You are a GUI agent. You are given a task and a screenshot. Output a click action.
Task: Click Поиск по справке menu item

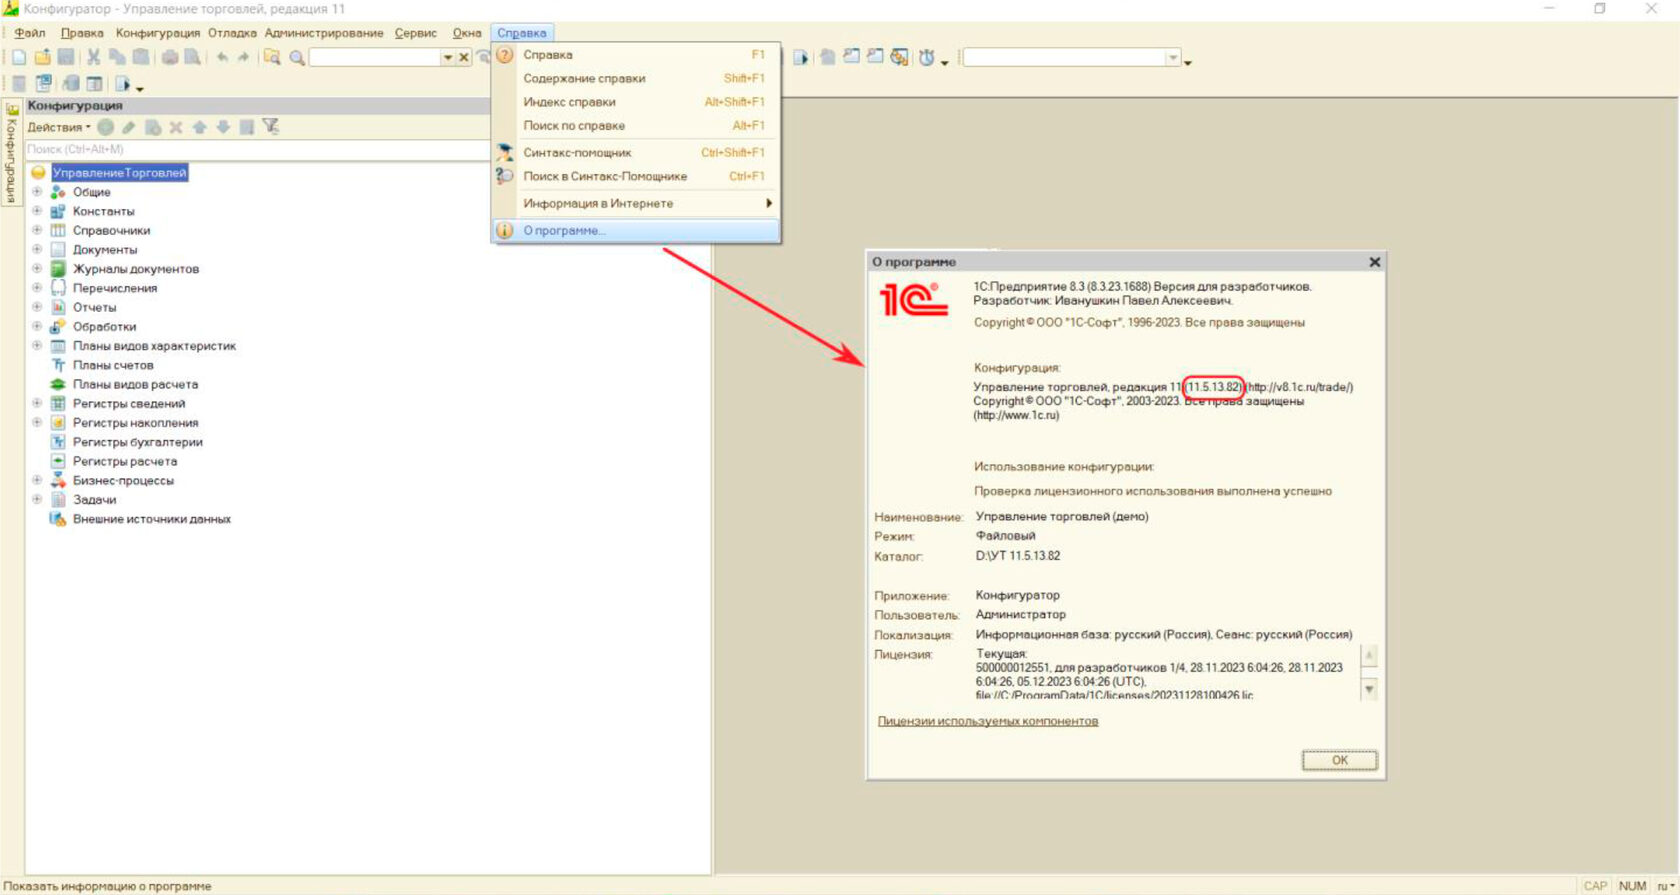(636, 125)
